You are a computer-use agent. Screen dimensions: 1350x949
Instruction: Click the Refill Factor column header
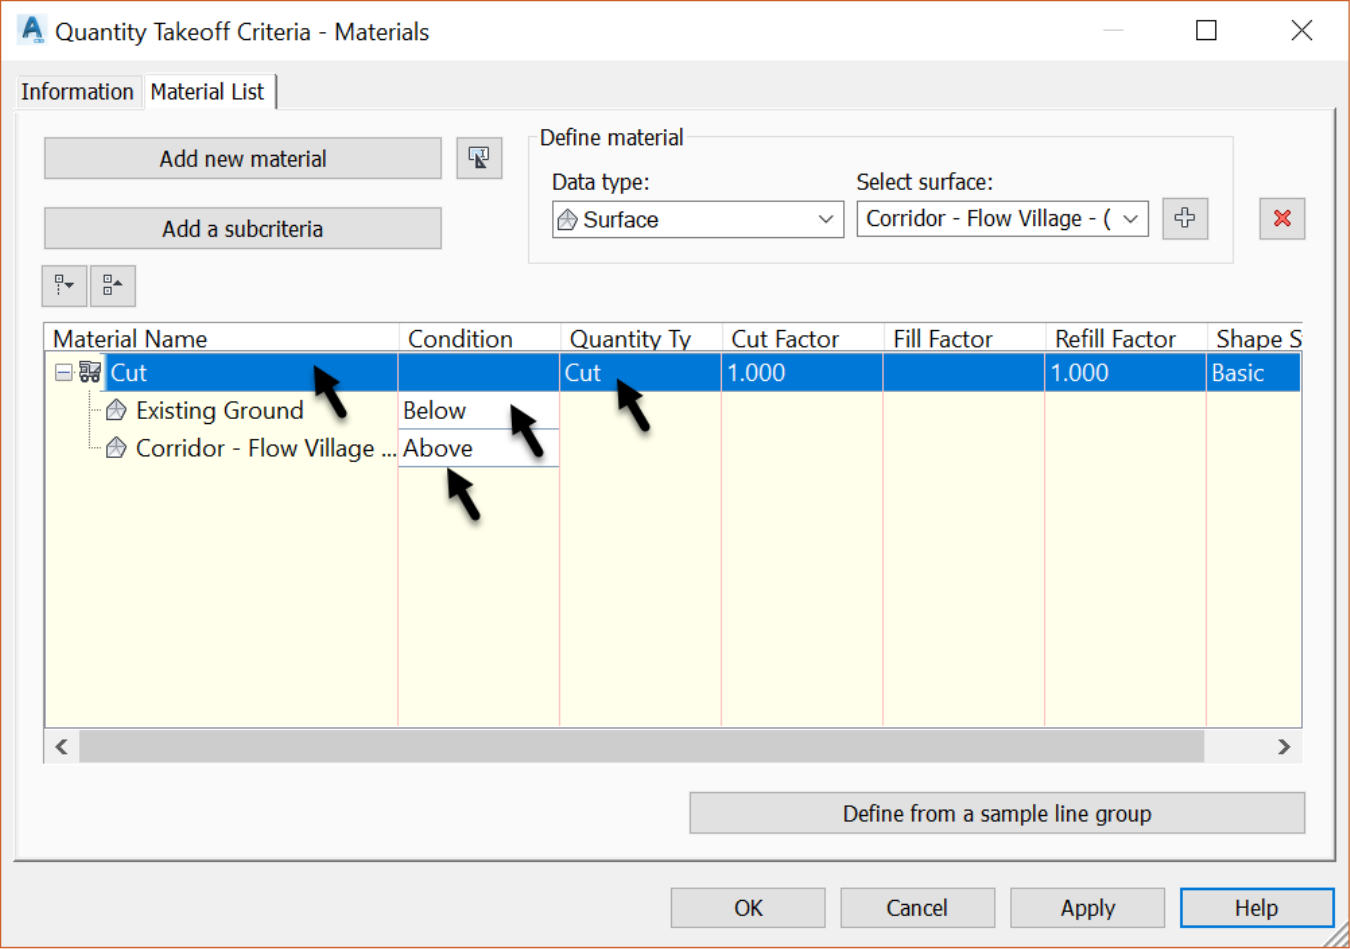pyautogui.click(x=1126, y=338)
